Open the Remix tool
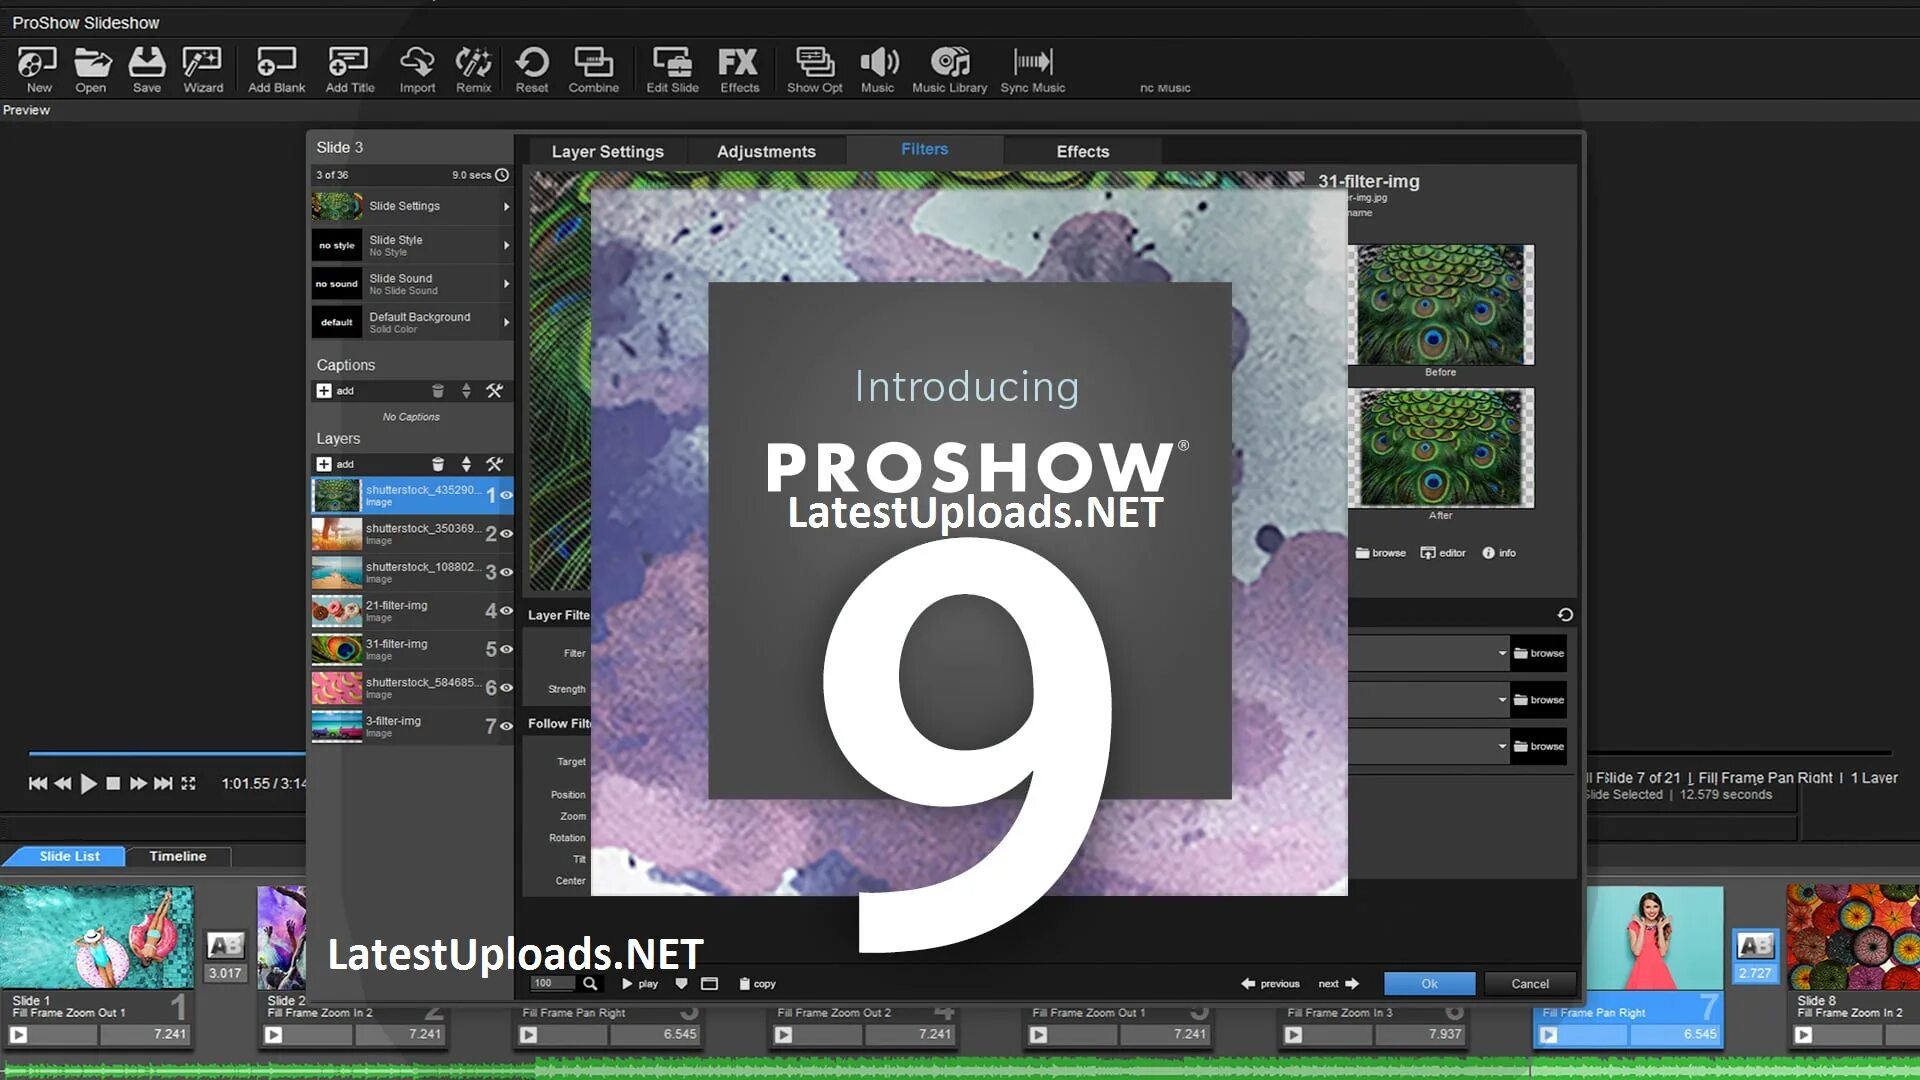1920x1080 pixels. pyautogui.click(x=472, y=68)
